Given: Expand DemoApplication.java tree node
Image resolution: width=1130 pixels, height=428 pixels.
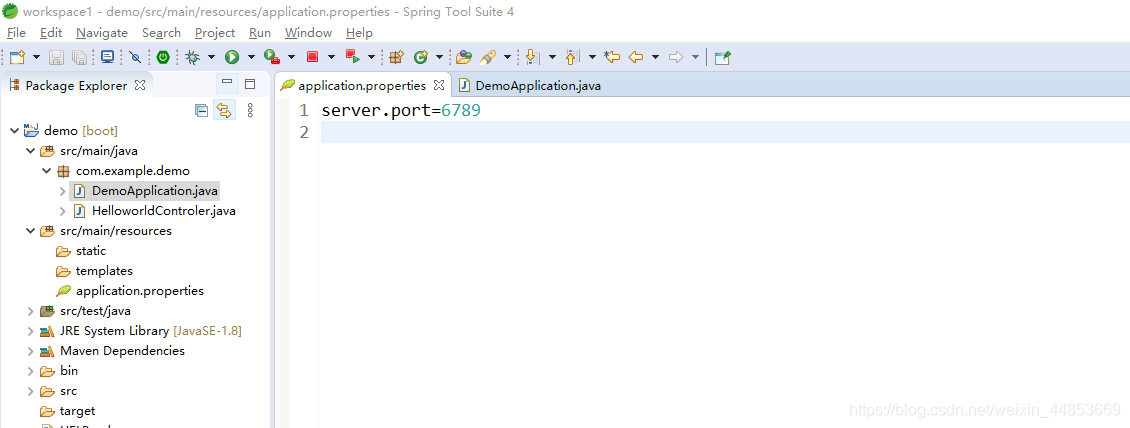Looking at the screenshot, I should 62,191.
